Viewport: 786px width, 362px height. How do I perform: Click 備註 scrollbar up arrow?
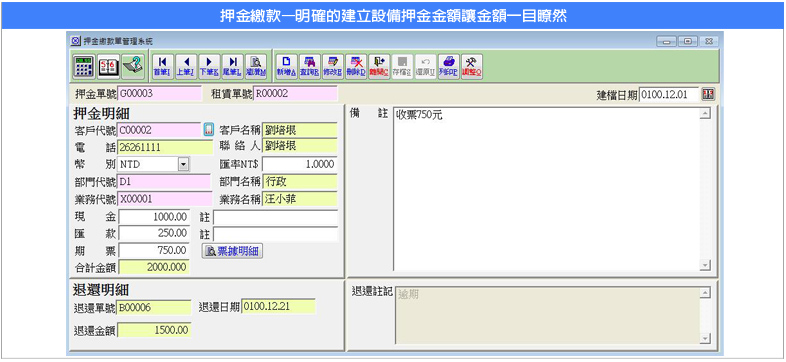(706, 114)
